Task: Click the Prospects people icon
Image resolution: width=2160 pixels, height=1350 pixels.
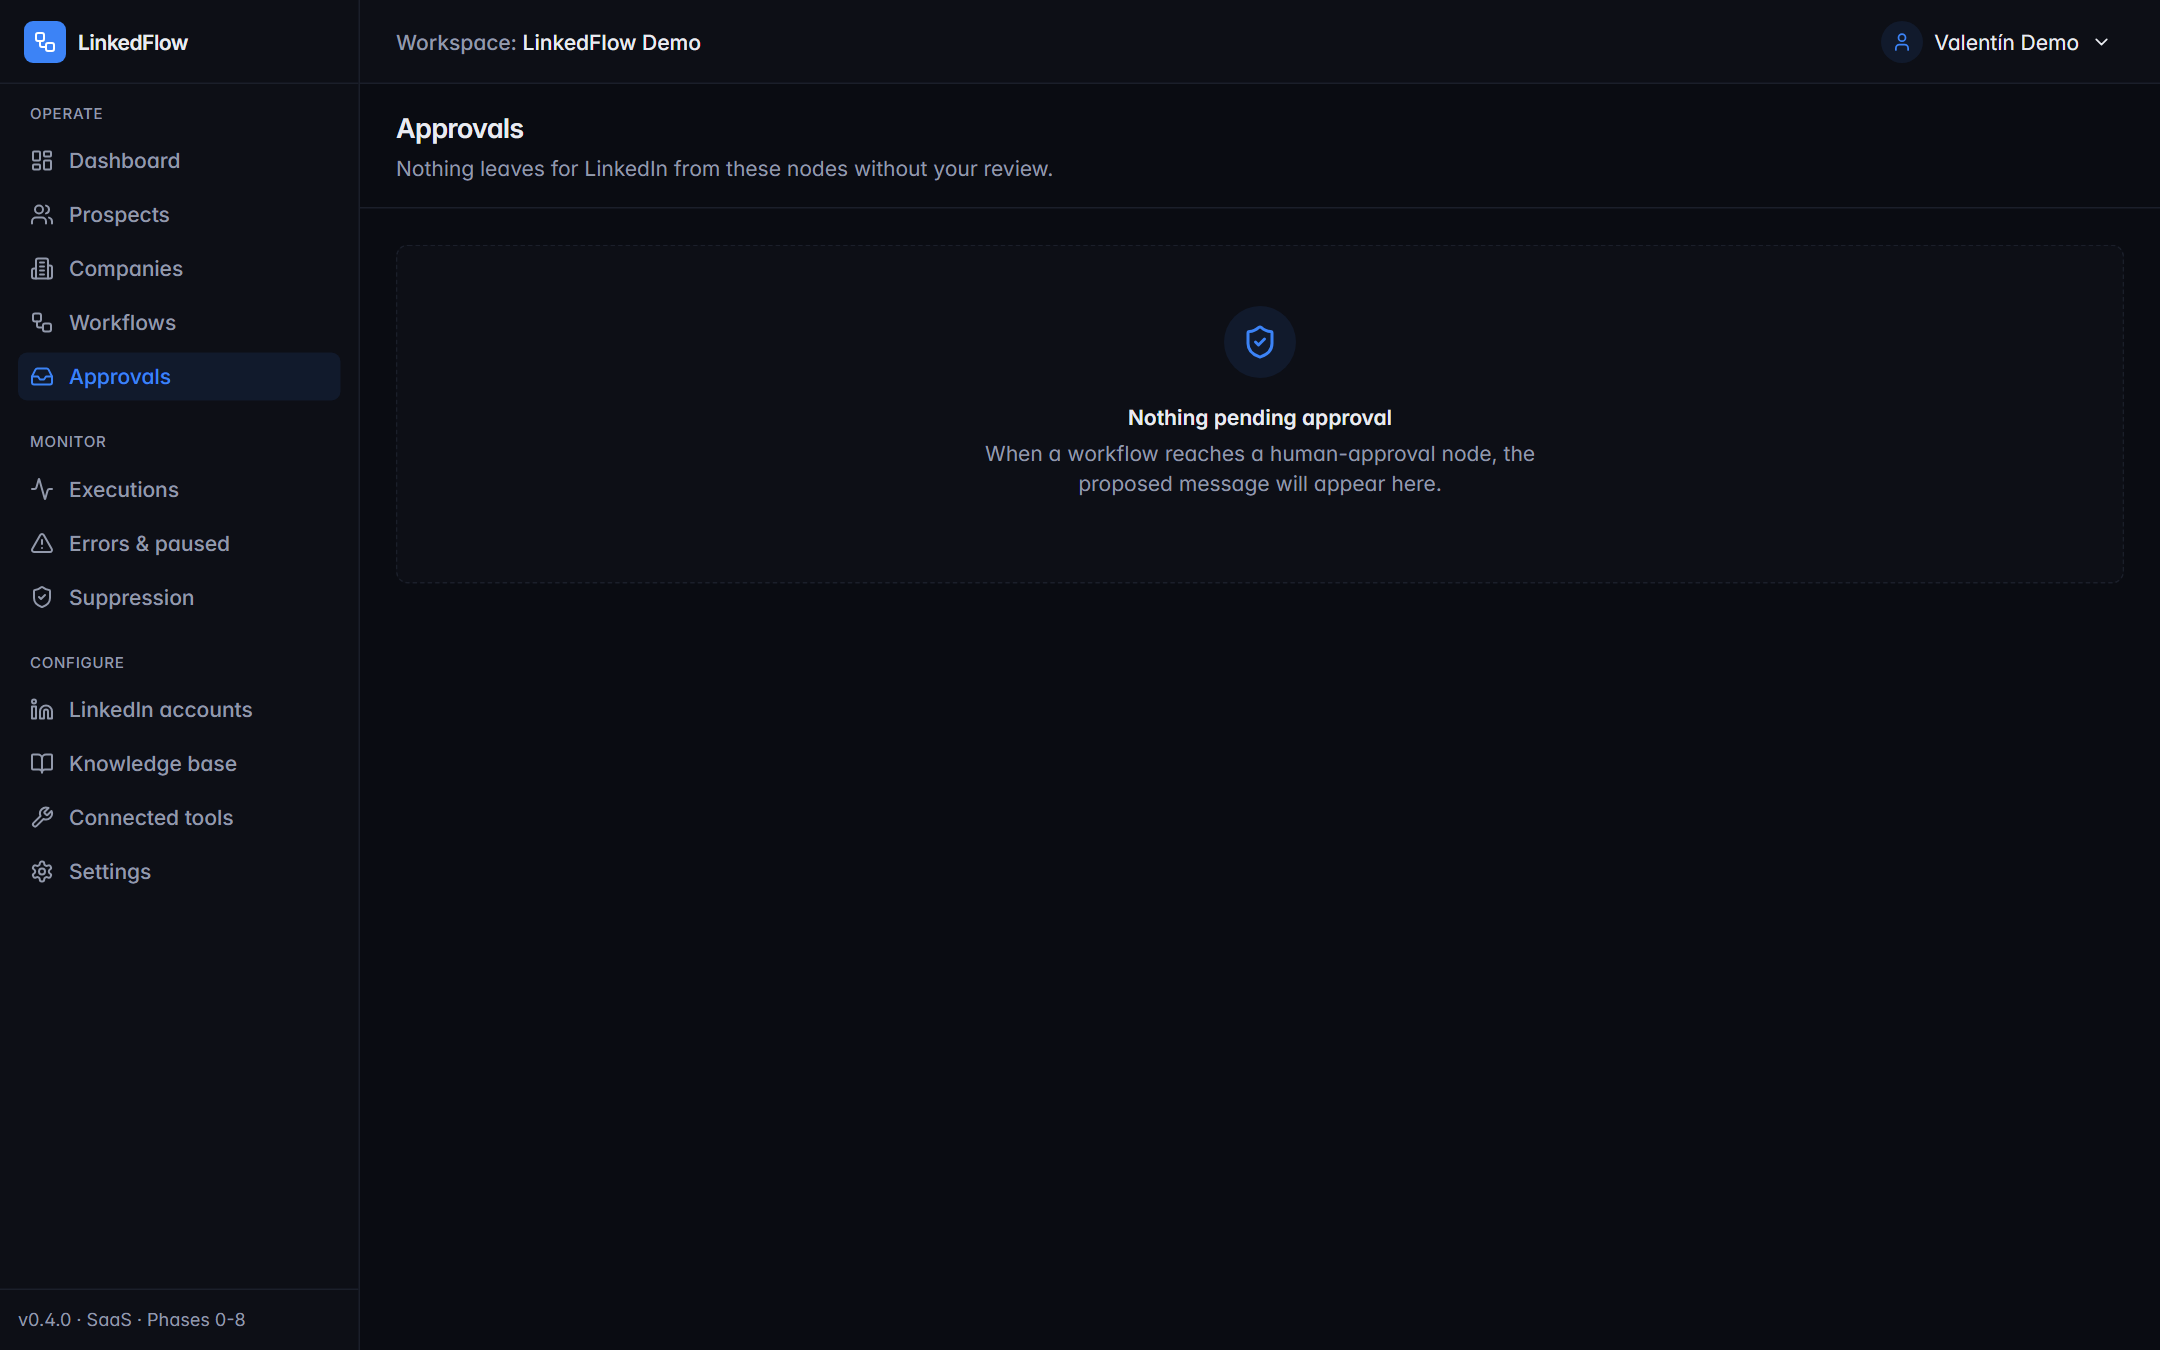Action: click(x=42, y=215)
